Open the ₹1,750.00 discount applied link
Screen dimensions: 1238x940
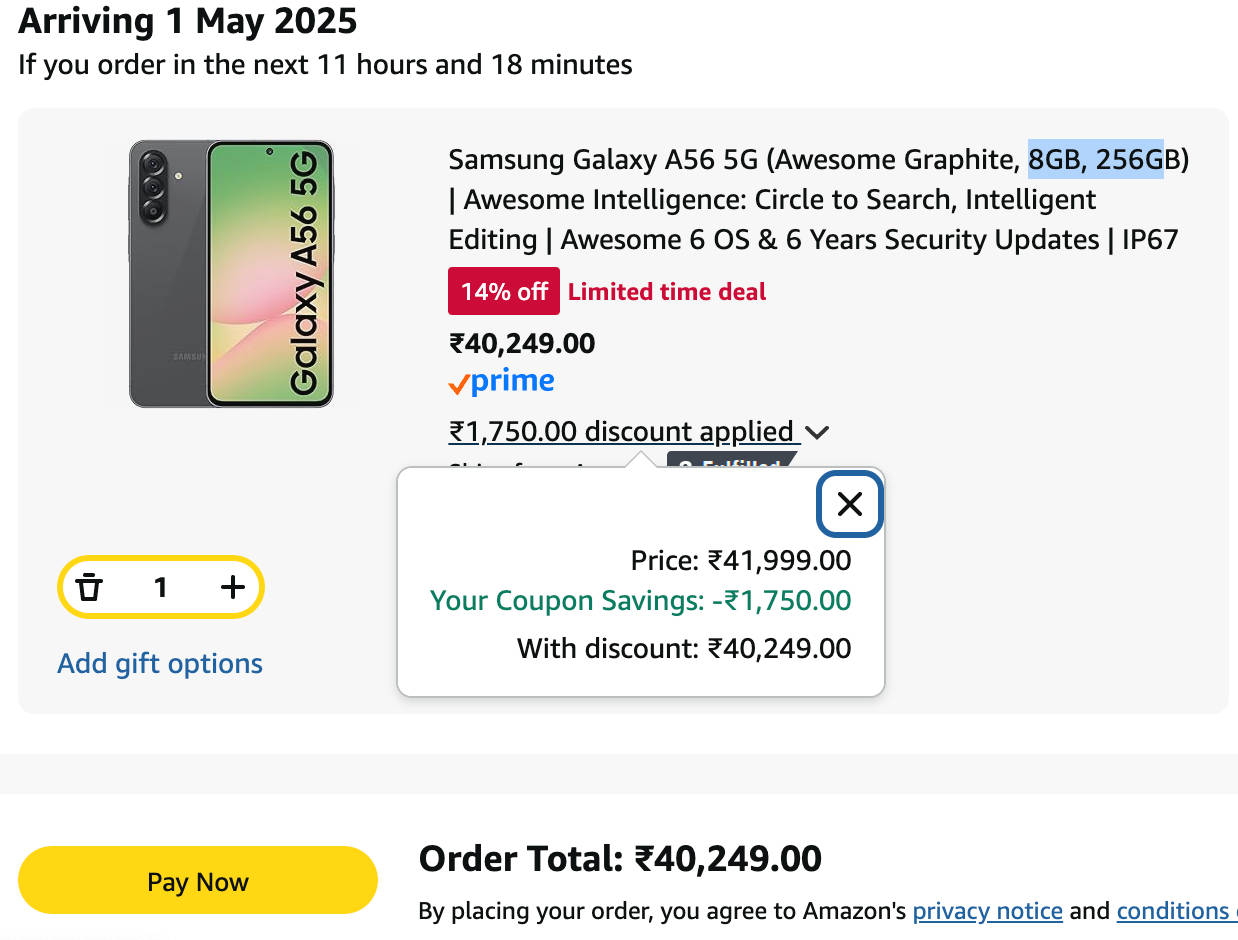coord(621,432)
